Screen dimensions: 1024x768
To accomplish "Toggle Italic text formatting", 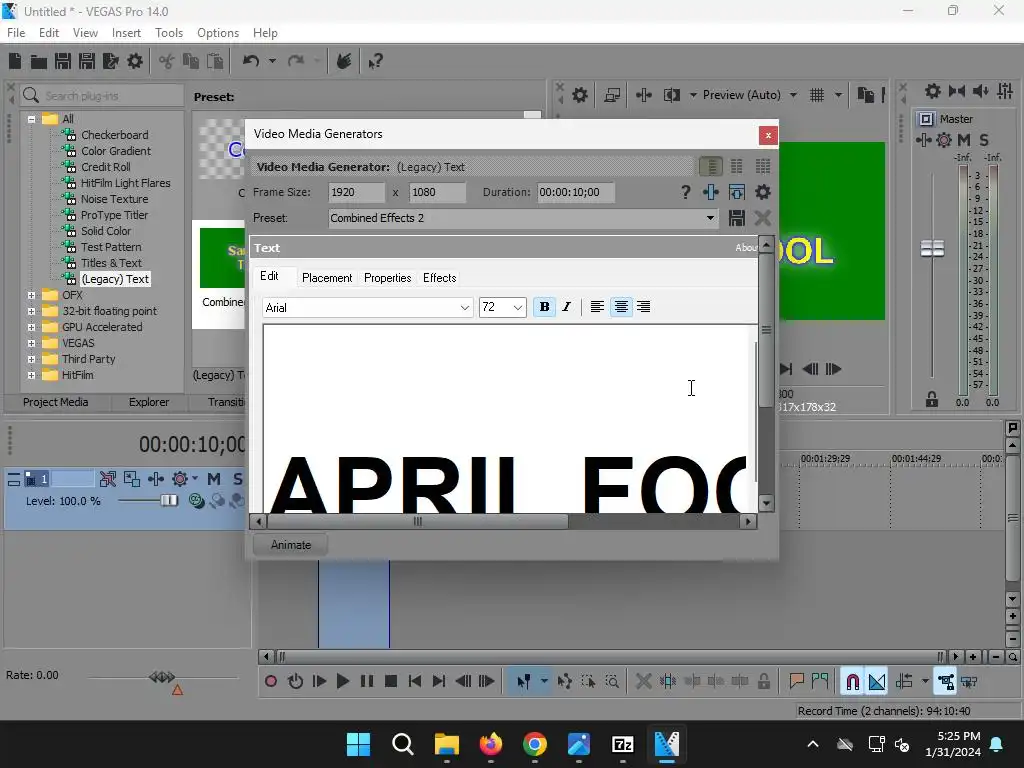I will click(566, 307).
